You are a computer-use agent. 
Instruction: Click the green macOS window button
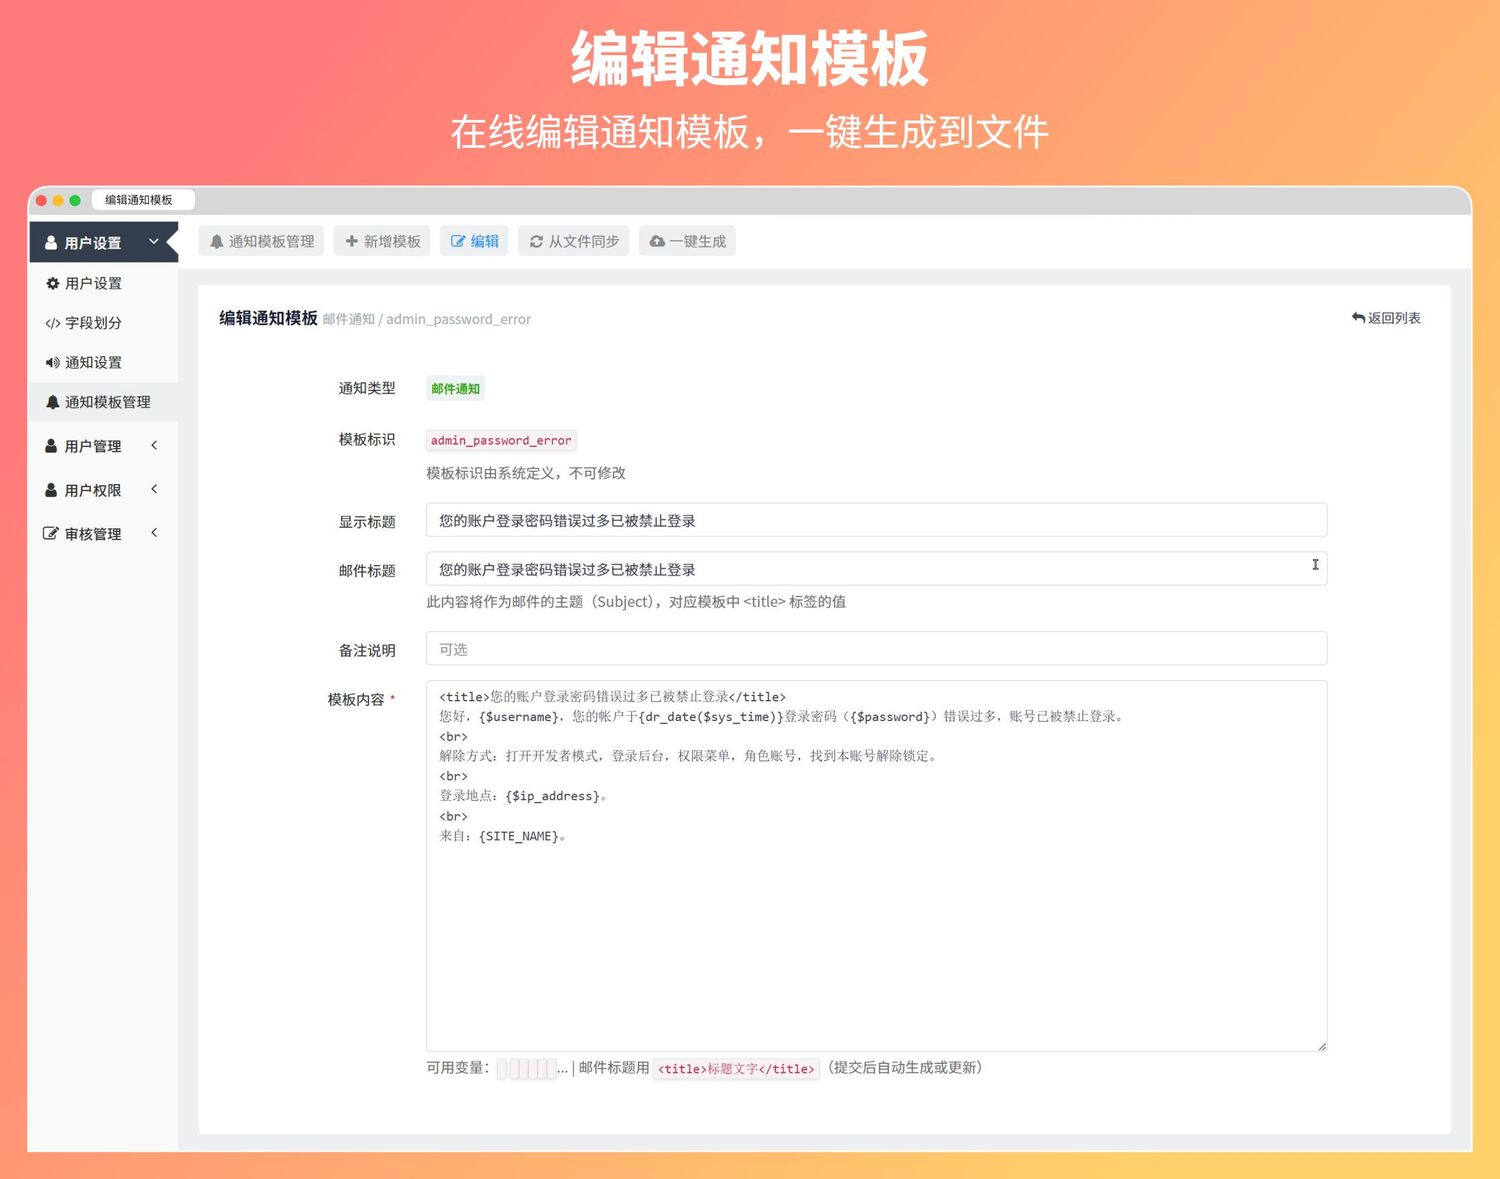coord(75,200)
